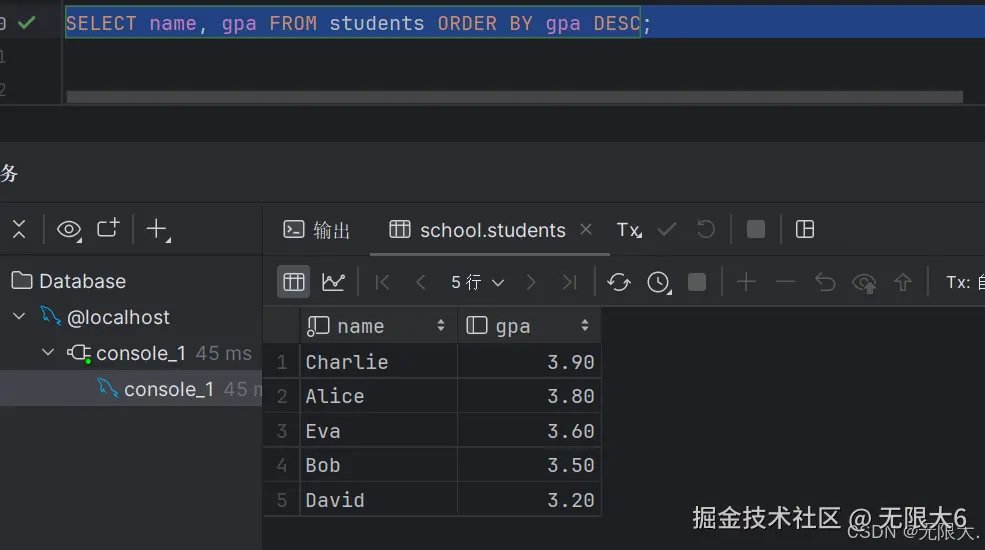Select the Charlie cell
Viewport: 985px width, 550px height.
pyautogui.click(x=379, y=362)
